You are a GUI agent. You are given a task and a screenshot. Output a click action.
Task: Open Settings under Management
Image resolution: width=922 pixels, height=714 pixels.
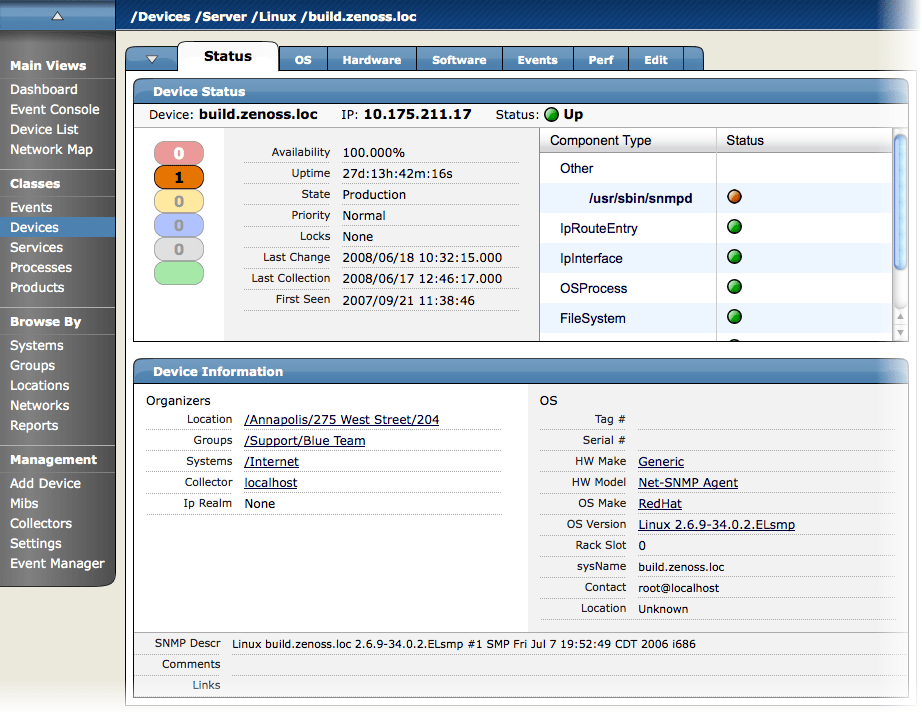click(35, 543)
